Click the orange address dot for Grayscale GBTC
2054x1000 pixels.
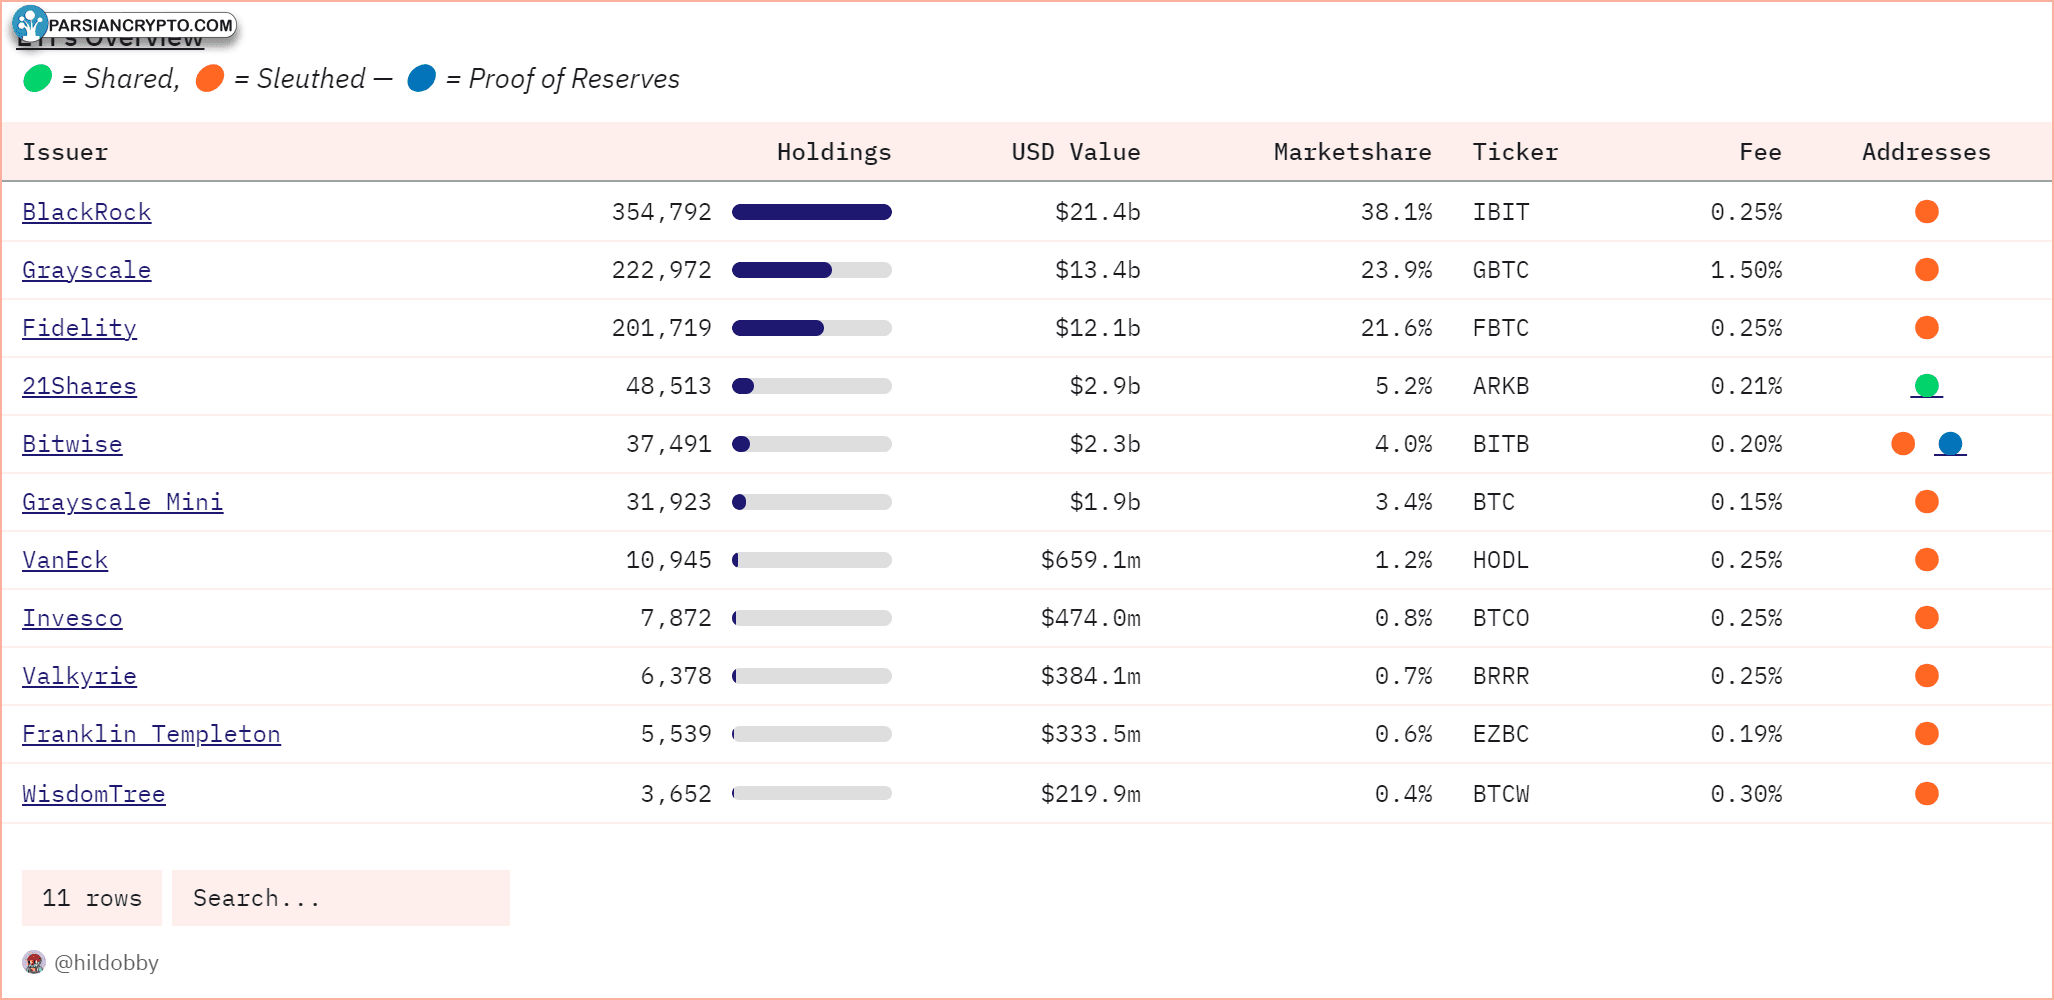pyautogui.click(x=1927, y=270)
